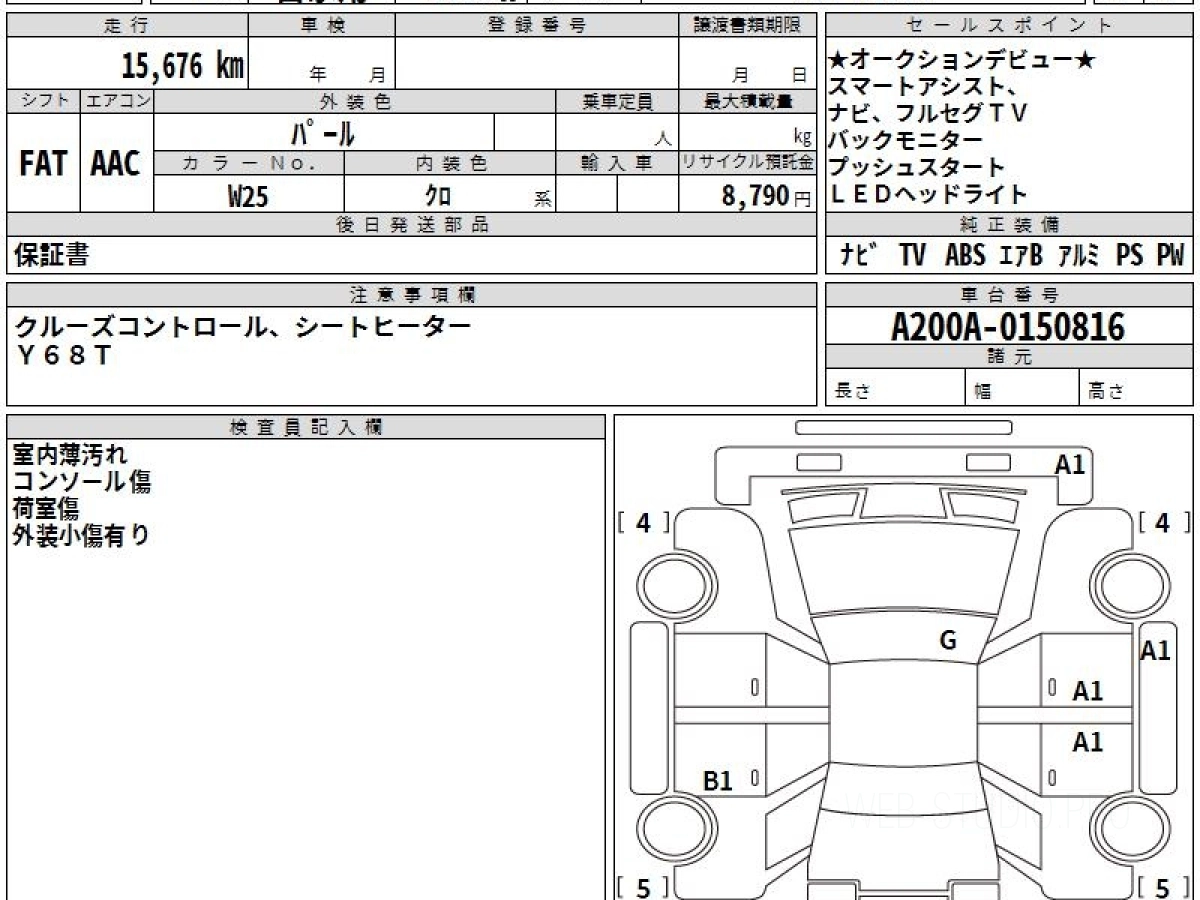The width and height of the screenshot is (1200, 900).
Task: Click the 乗車定員 label
Action: coord(617,101)
